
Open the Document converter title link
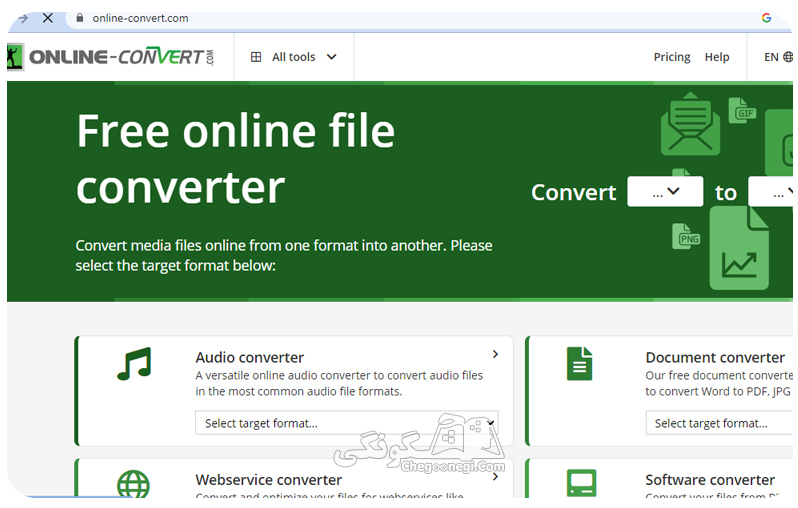tap(715, 357)
